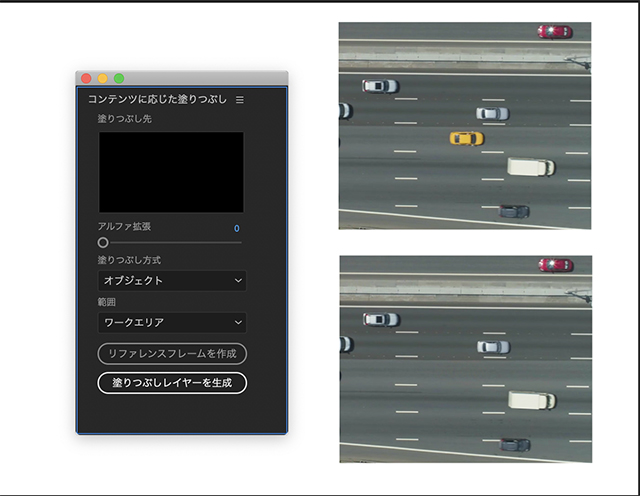The image size is (640, 496).
Task: Click the 塗りつぶし方式 label
Action: [129, 260]
